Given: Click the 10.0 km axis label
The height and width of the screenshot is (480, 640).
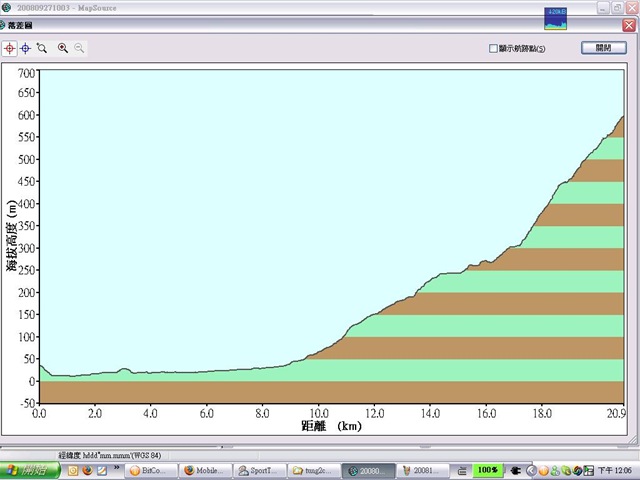Looking at the screenshot, I should (x=319, y=413).
